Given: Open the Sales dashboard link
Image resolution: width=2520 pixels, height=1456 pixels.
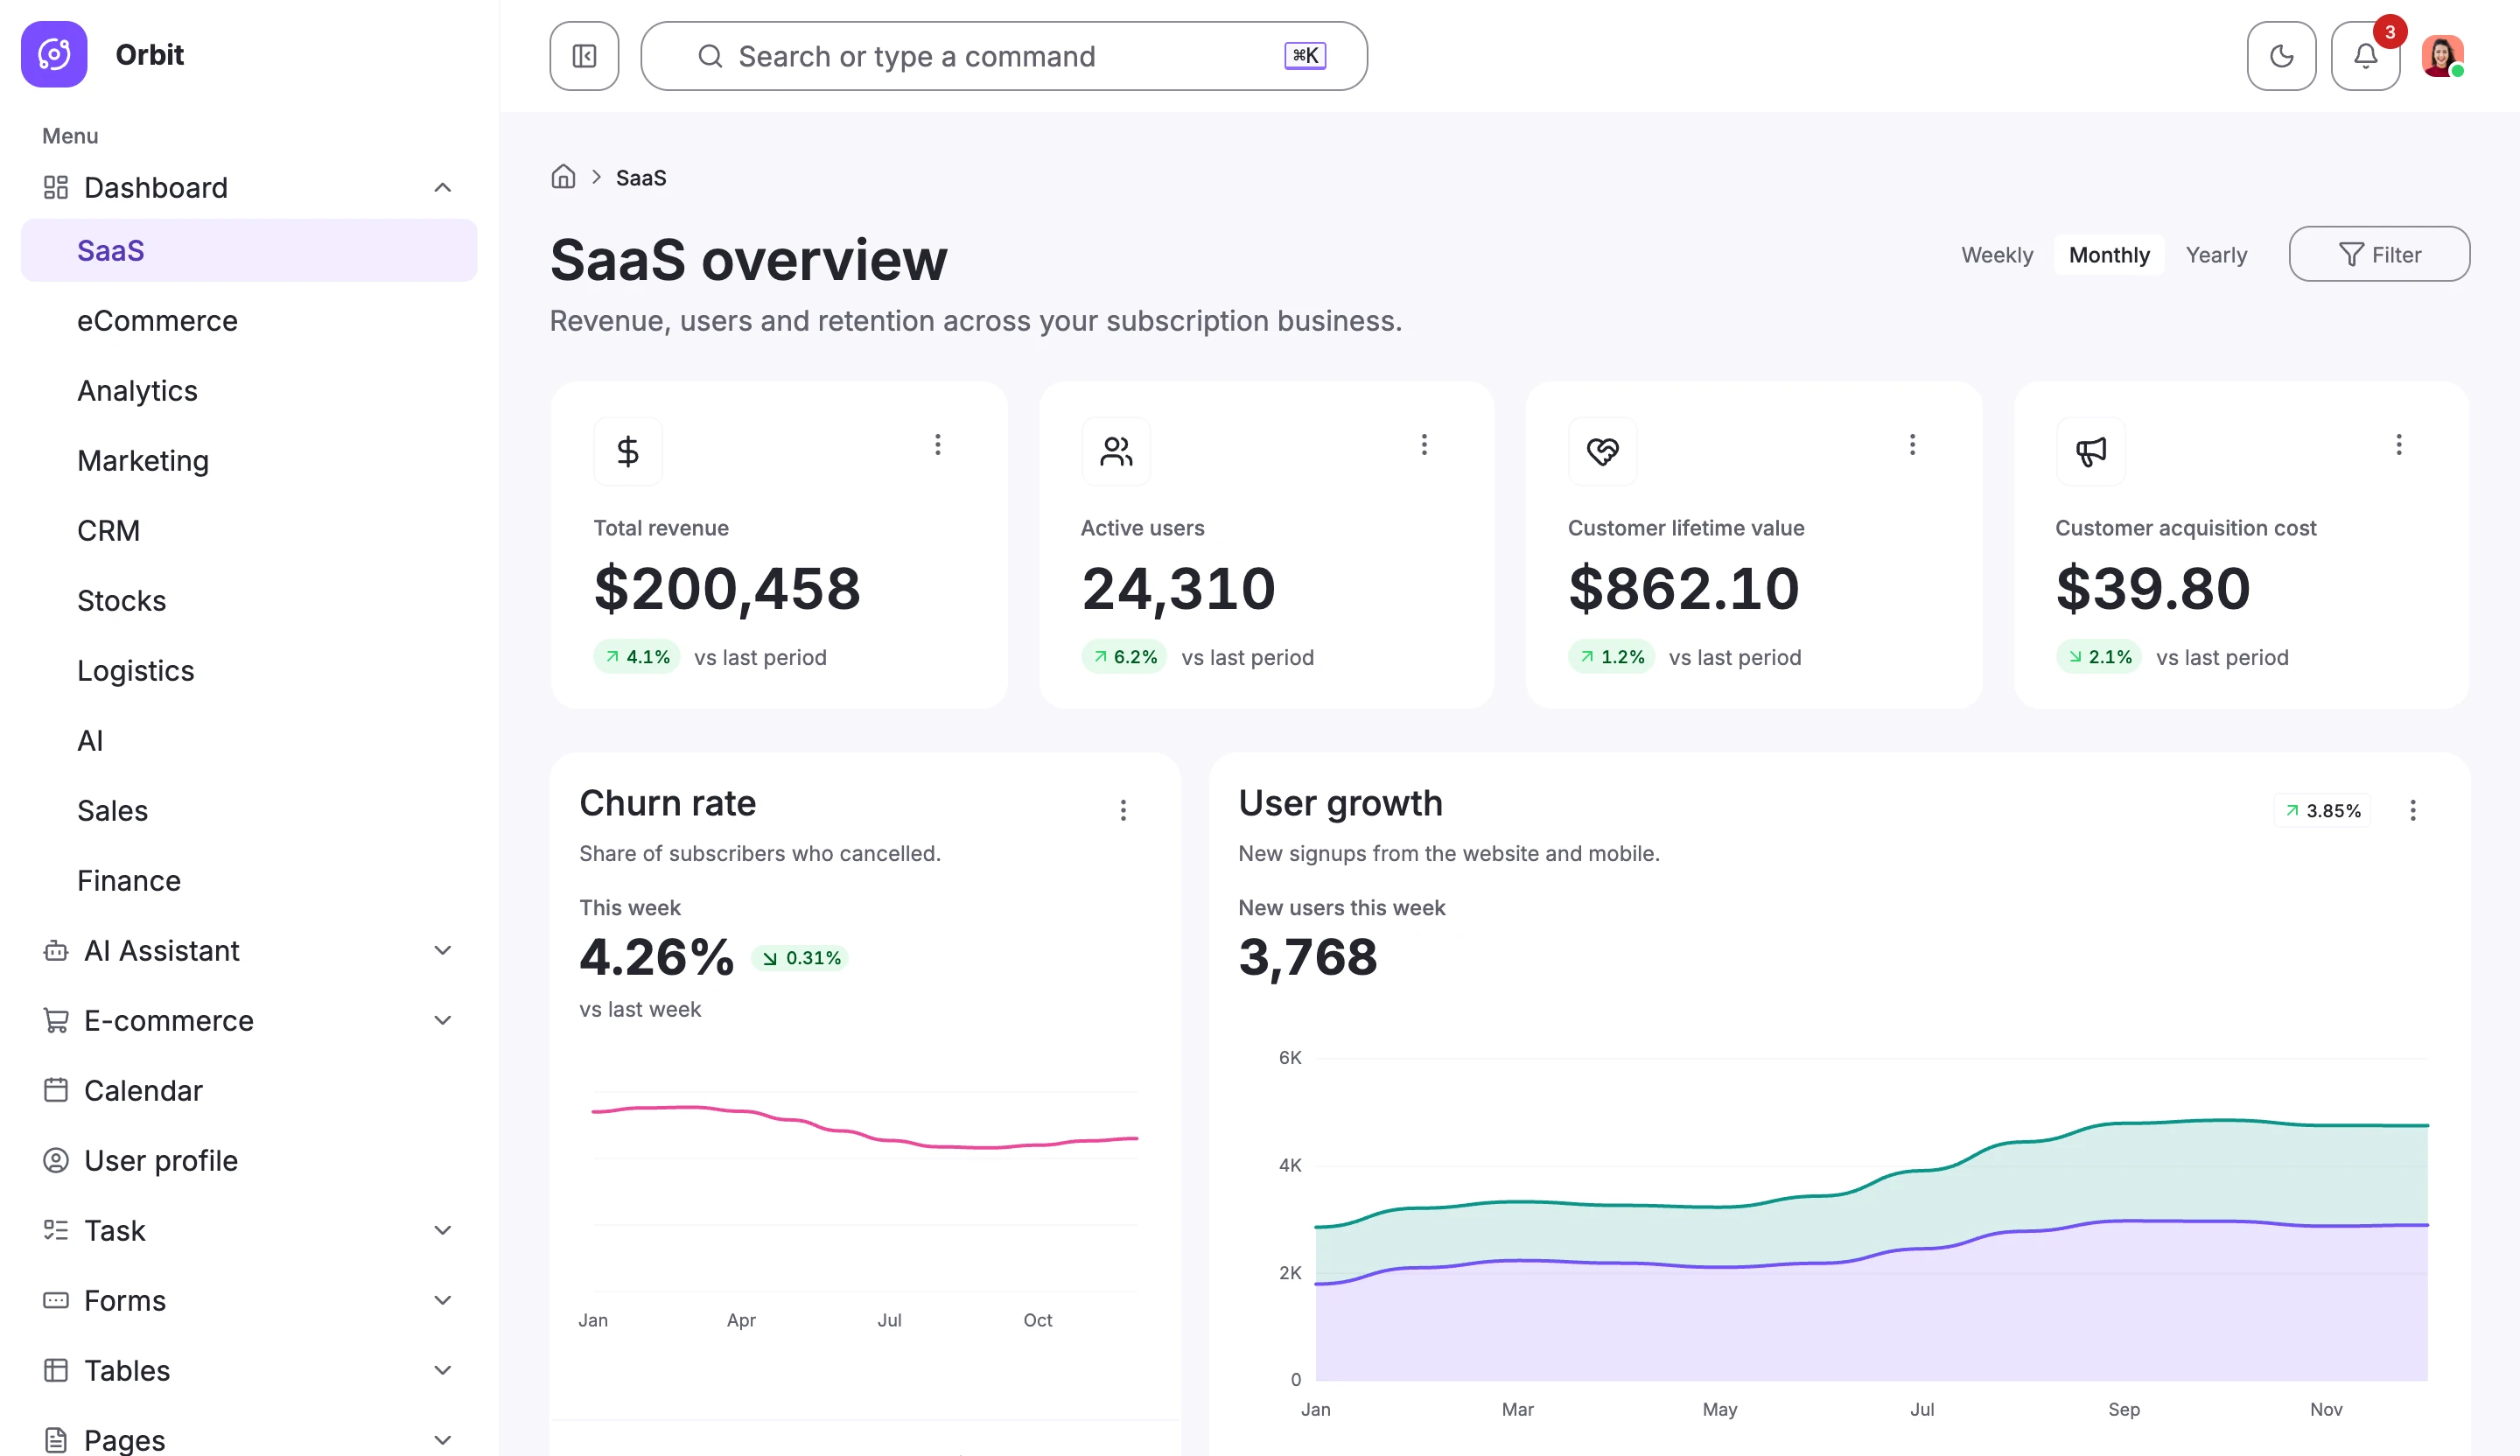Looking at the screenshot, I should (249, 810).
